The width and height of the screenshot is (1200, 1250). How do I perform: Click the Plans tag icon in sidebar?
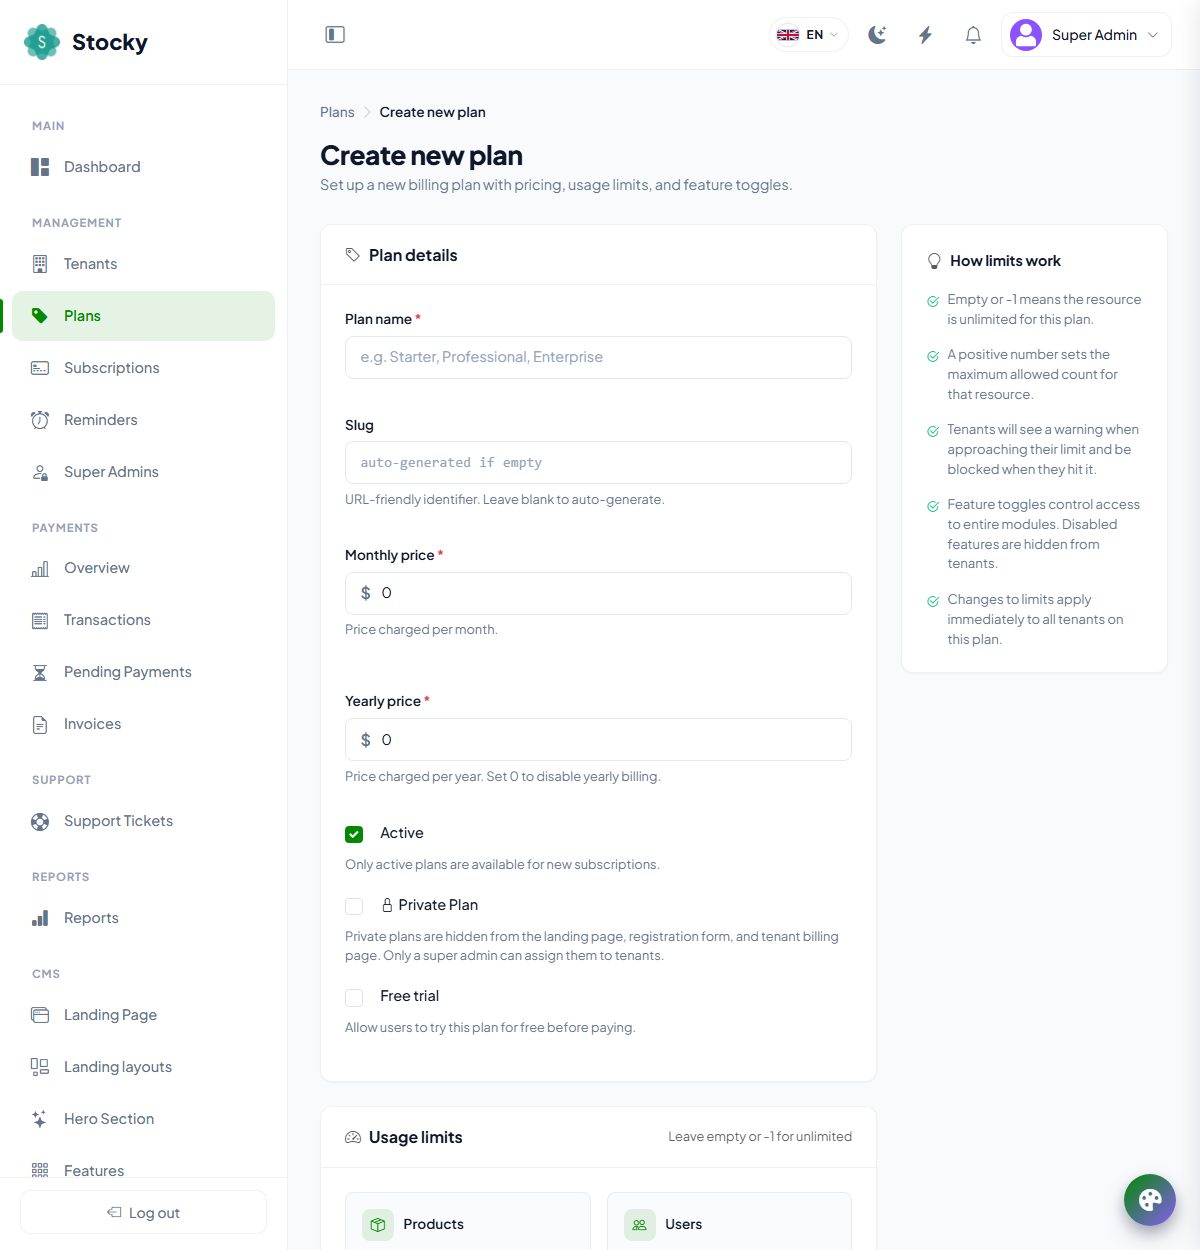coord(40,316)
